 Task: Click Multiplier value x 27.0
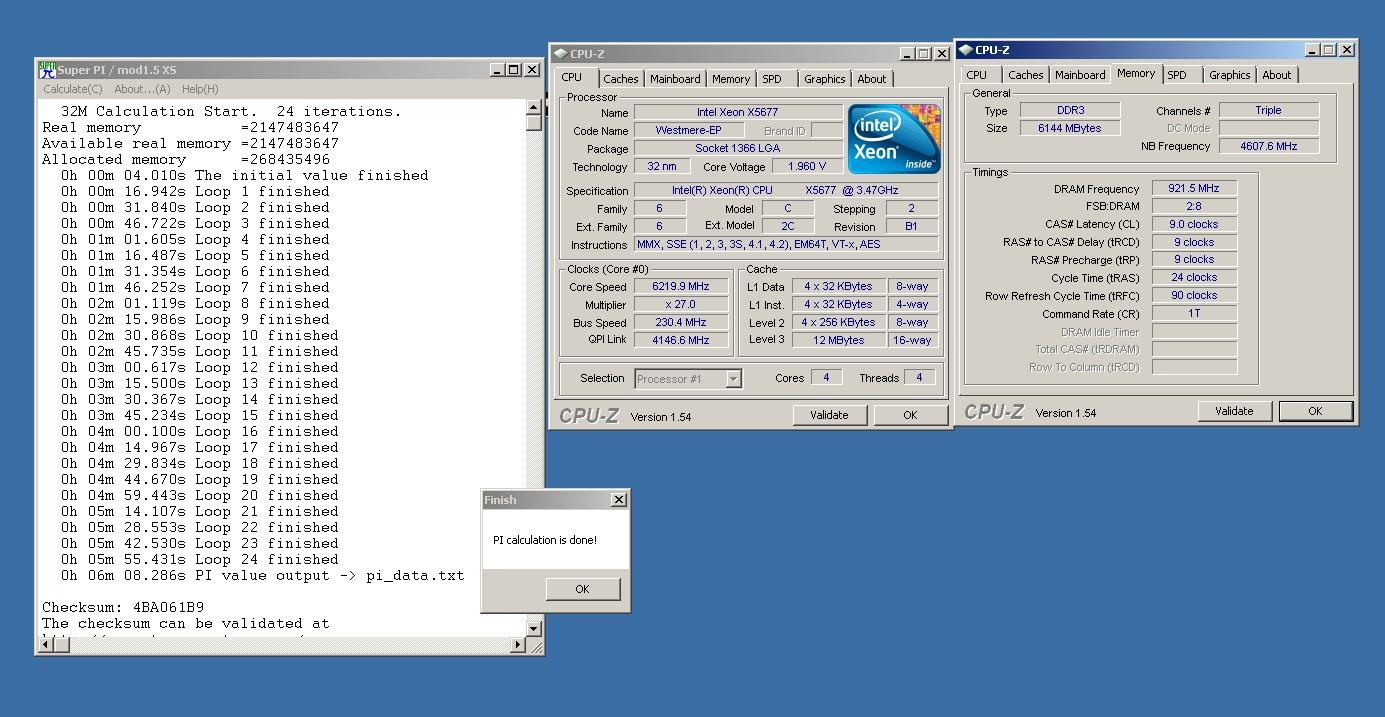[x=680, y=304]
